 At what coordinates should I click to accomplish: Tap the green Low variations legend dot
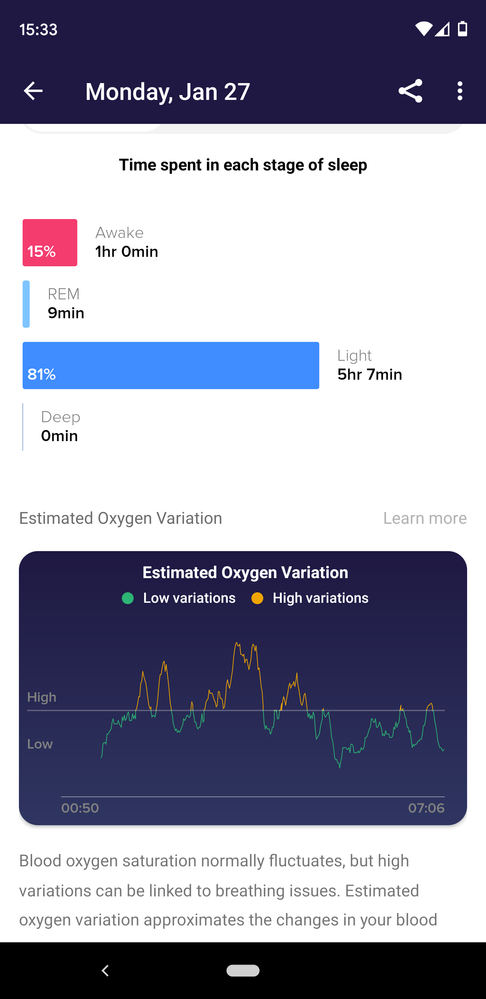point(127,598)
